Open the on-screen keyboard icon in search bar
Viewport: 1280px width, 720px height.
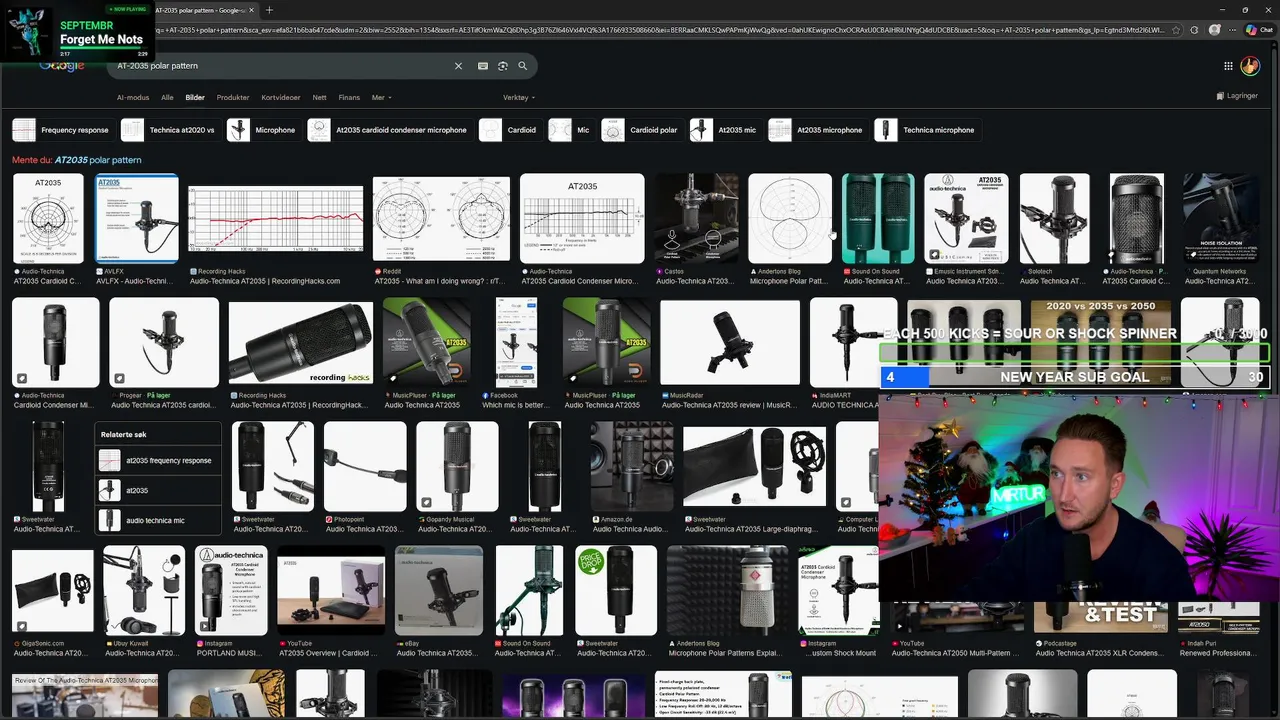click(483, 66)
